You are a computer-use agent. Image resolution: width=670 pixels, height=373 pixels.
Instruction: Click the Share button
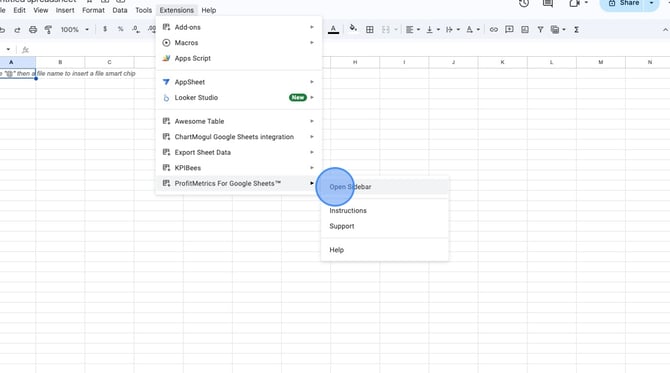tap(623, 3)
